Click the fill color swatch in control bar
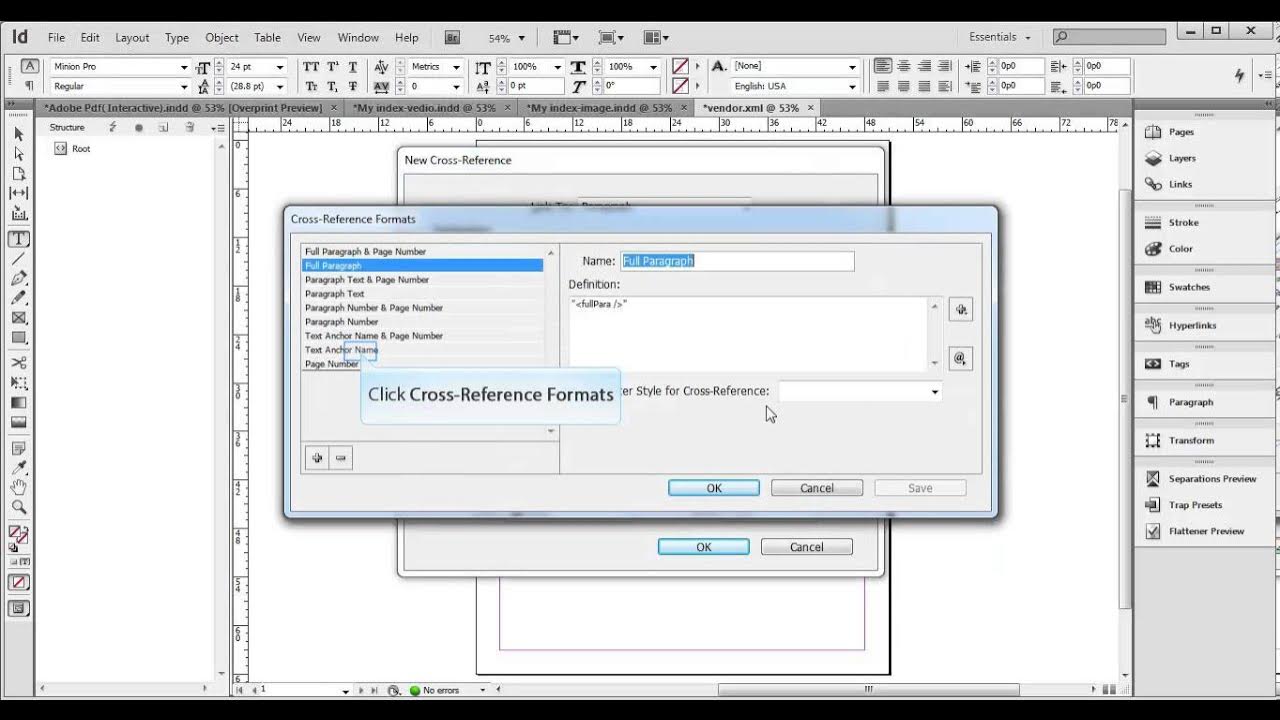The image size is (1280, 720). tap(680, 66)
